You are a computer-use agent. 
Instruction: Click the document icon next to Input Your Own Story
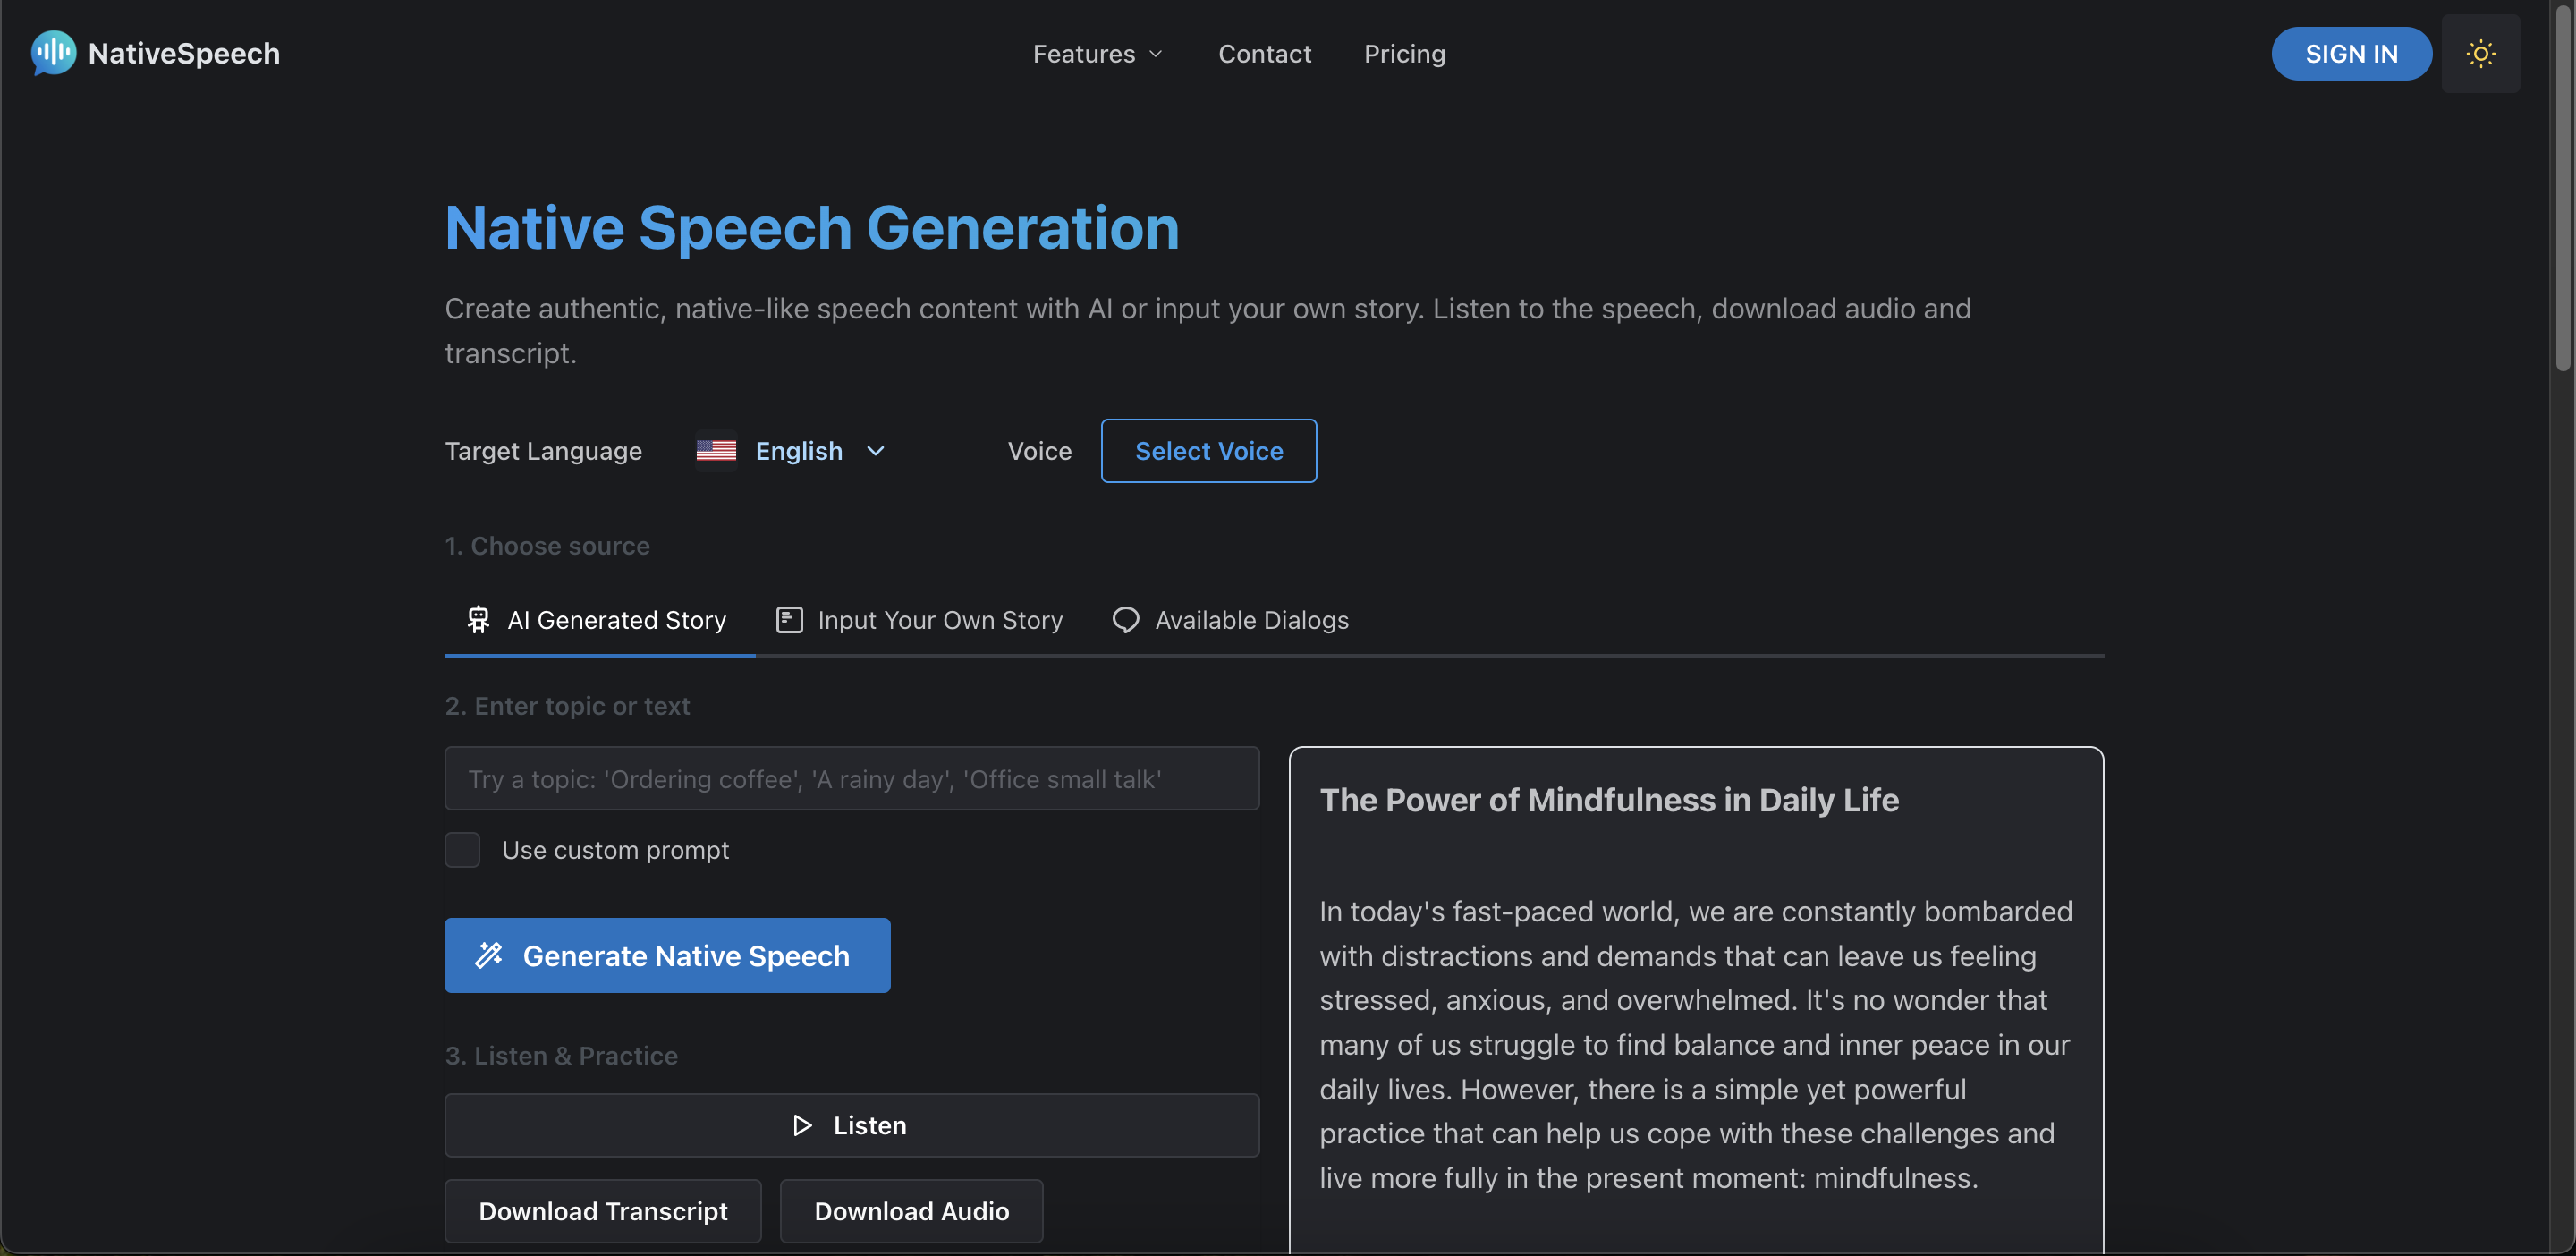(789, 619)
